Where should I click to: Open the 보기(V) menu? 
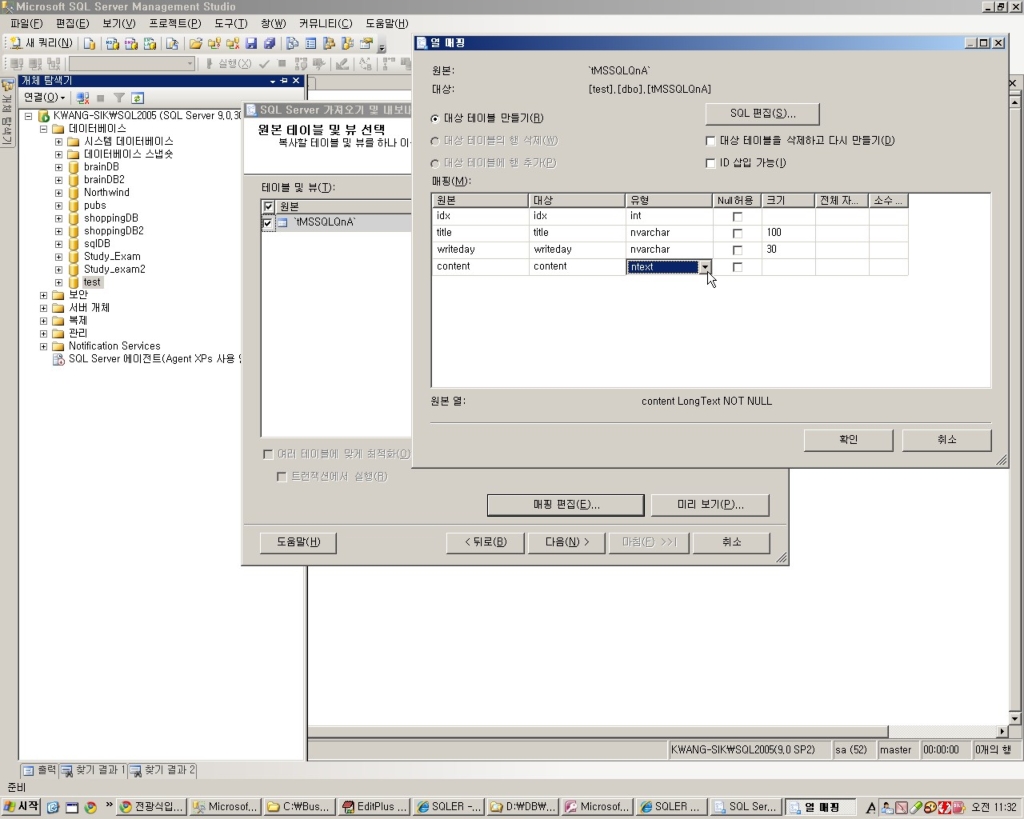[x=118, y=24]
